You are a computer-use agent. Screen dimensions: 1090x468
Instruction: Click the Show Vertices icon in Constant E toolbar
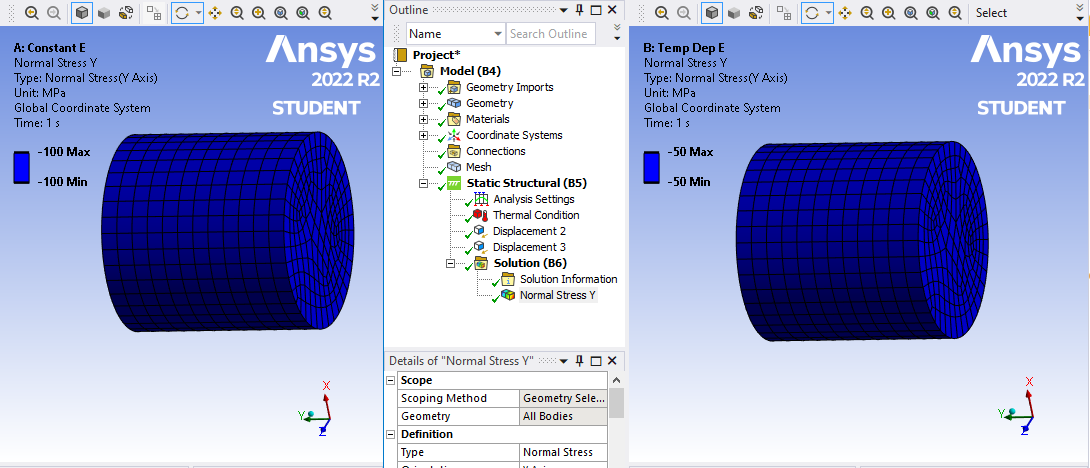coord(155,13)
